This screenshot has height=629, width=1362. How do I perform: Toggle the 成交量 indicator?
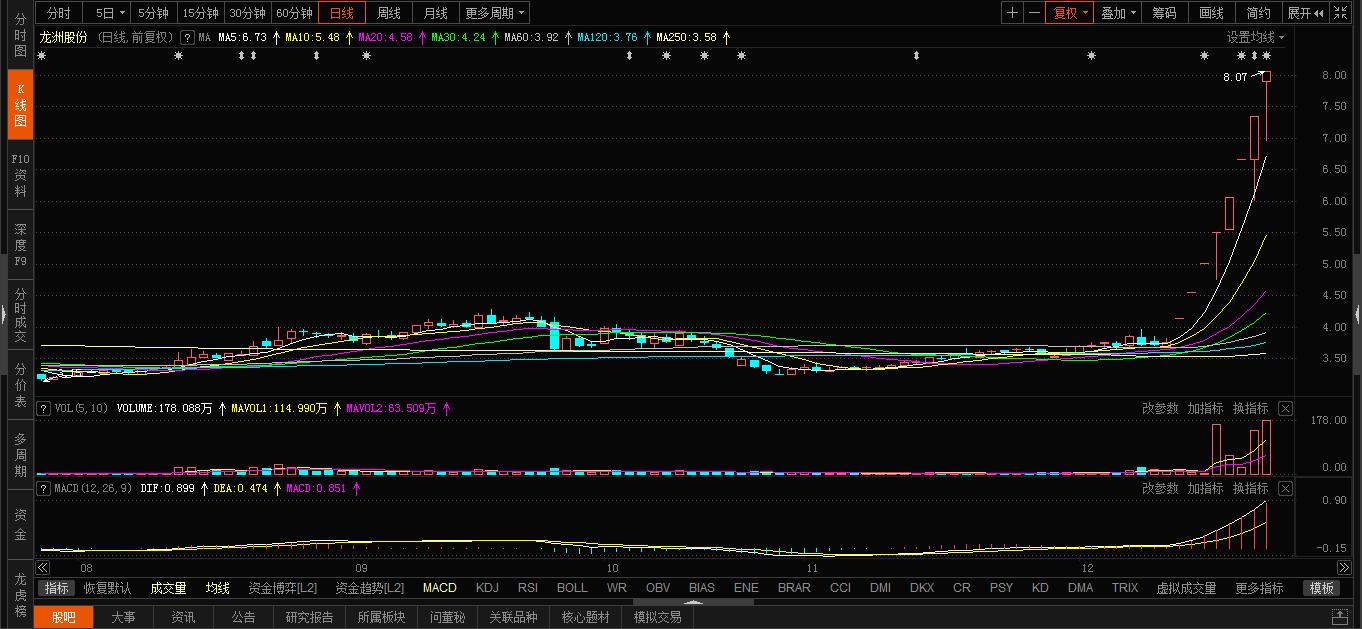169,588
